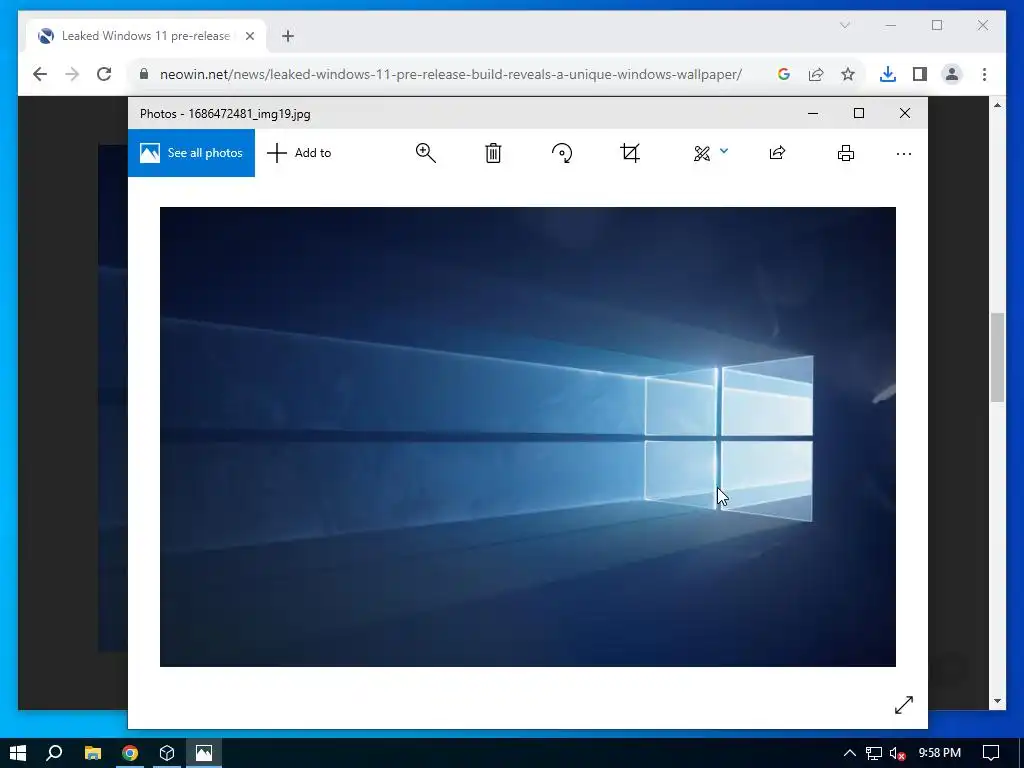Click scroll up arrow in Chrome scrollbar
This screenshot has width=1024, height=768.
point(997,105)
